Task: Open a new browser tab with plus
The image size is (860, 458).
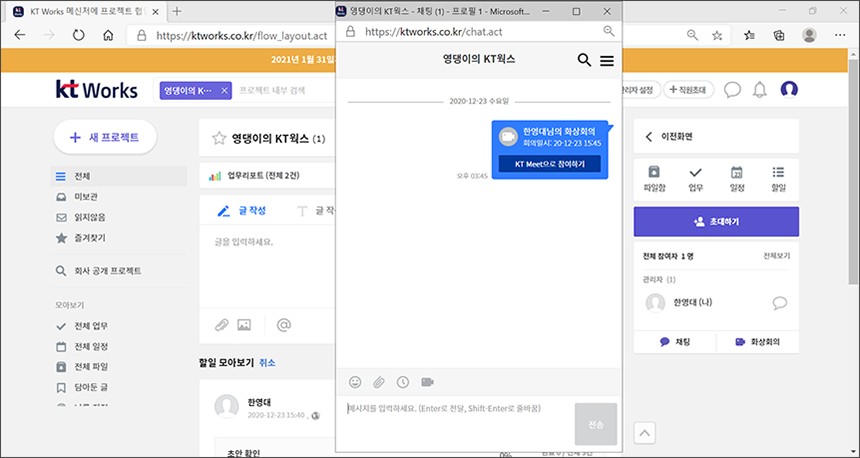Action: point(177,11)
